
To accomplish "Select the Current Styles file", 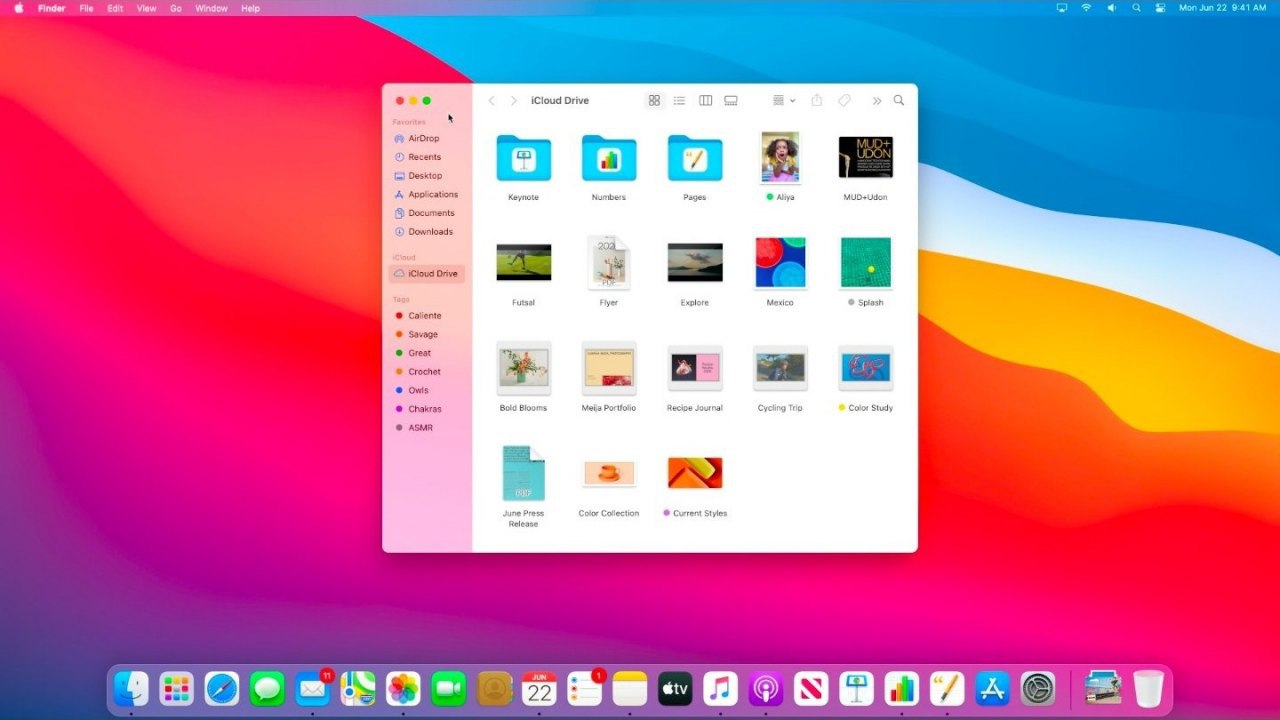I will pos(695,473).
